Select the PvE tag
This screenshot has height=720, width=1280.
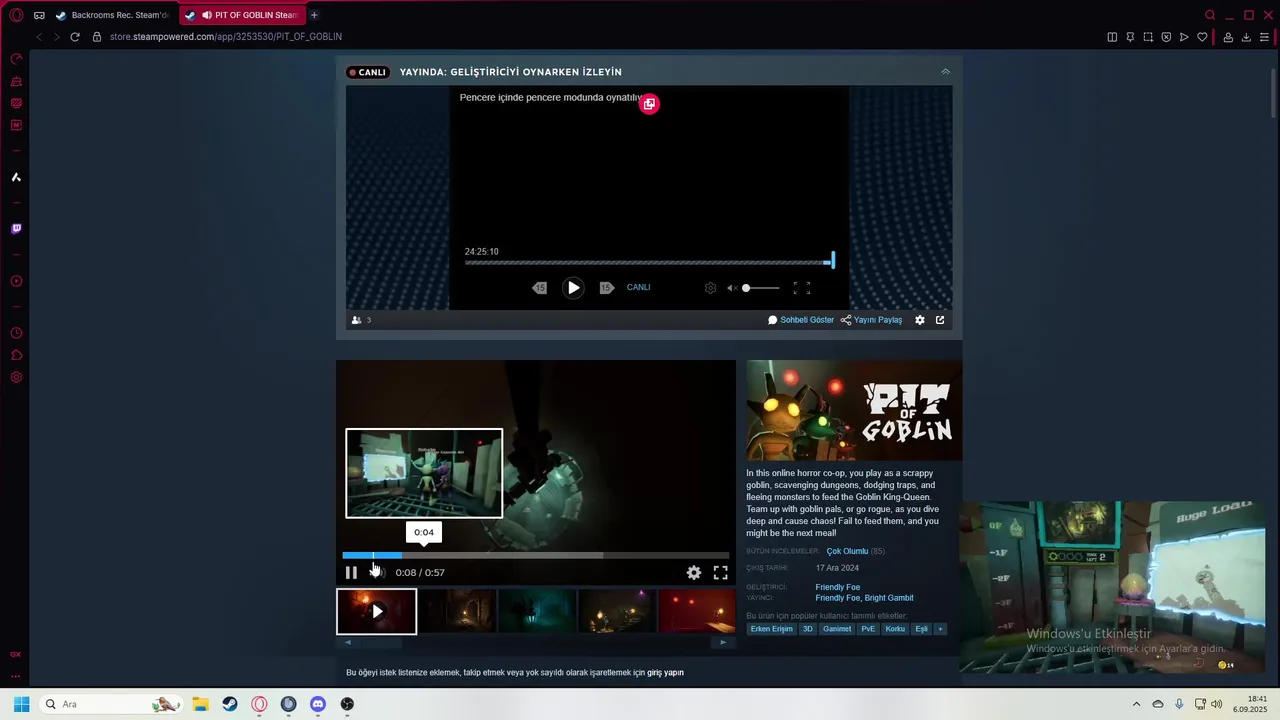[x=868, y=629]
